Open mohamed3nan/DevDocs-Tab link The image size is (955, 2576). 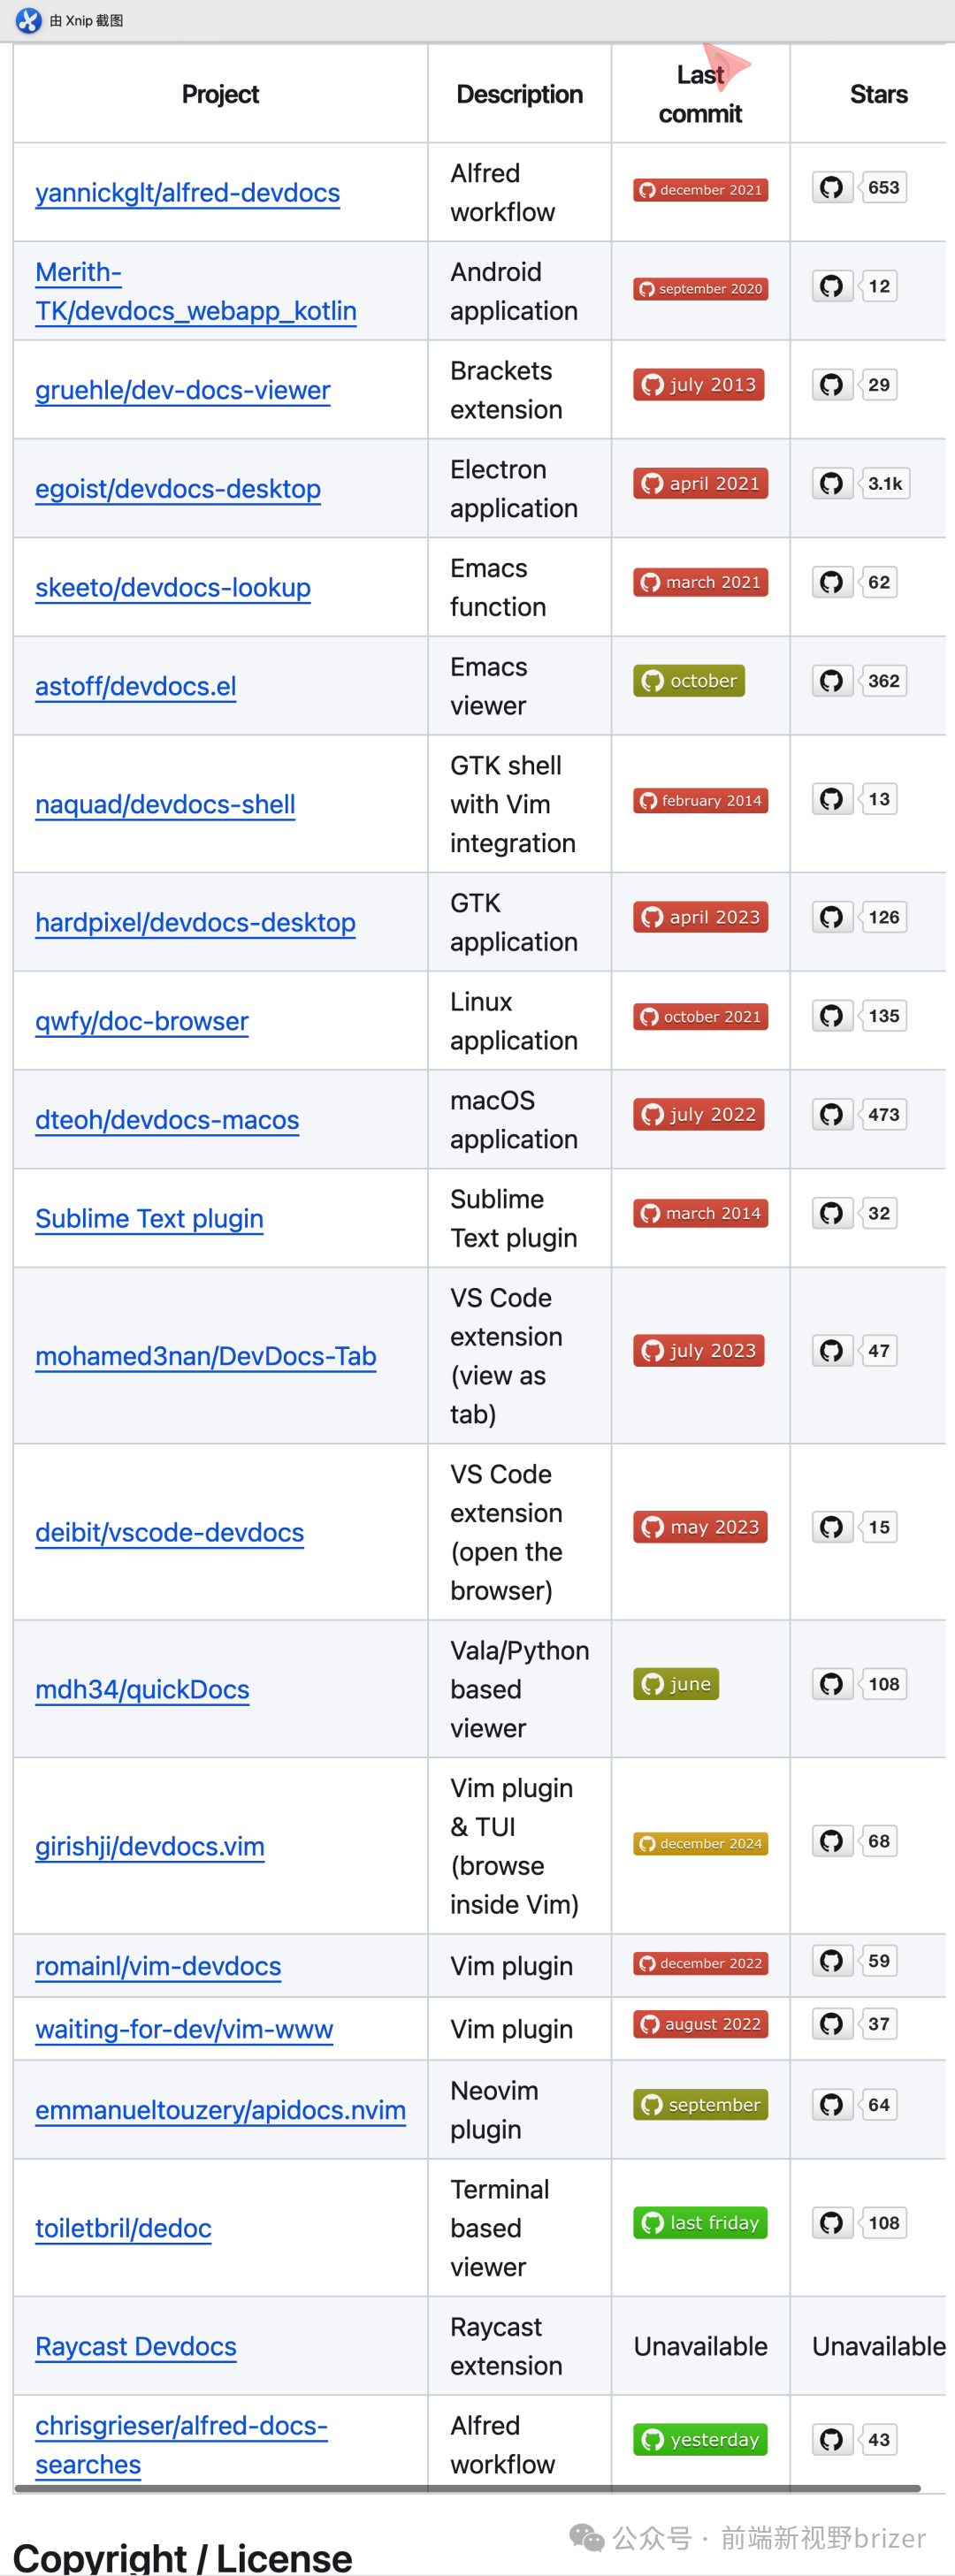(205, 1356)
